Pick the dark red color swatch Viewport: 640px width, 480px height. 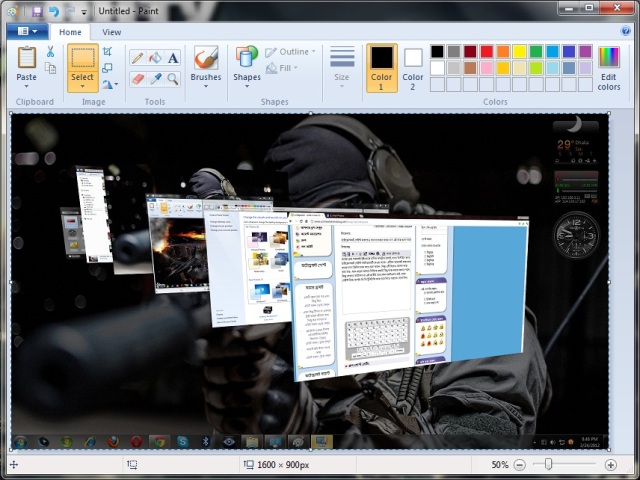(470, 51)
